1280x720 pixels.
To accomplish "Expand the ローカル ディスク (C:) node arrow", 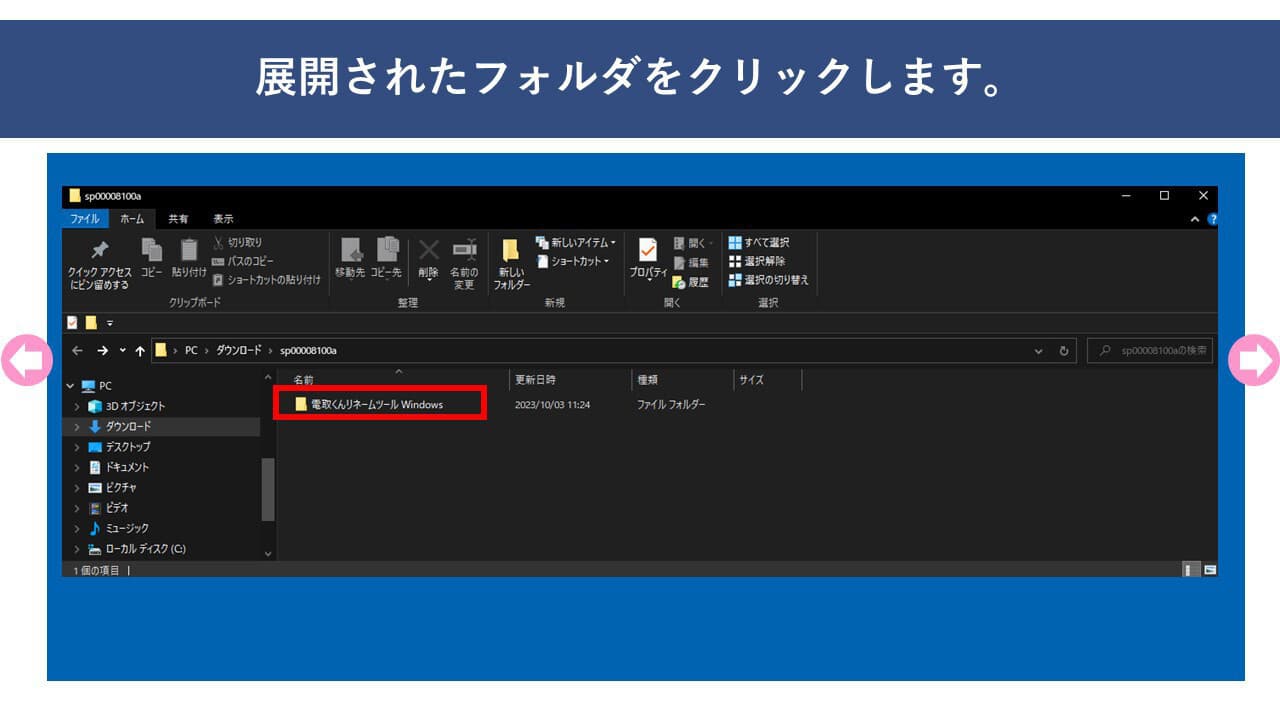I will [x=77, y=549].
